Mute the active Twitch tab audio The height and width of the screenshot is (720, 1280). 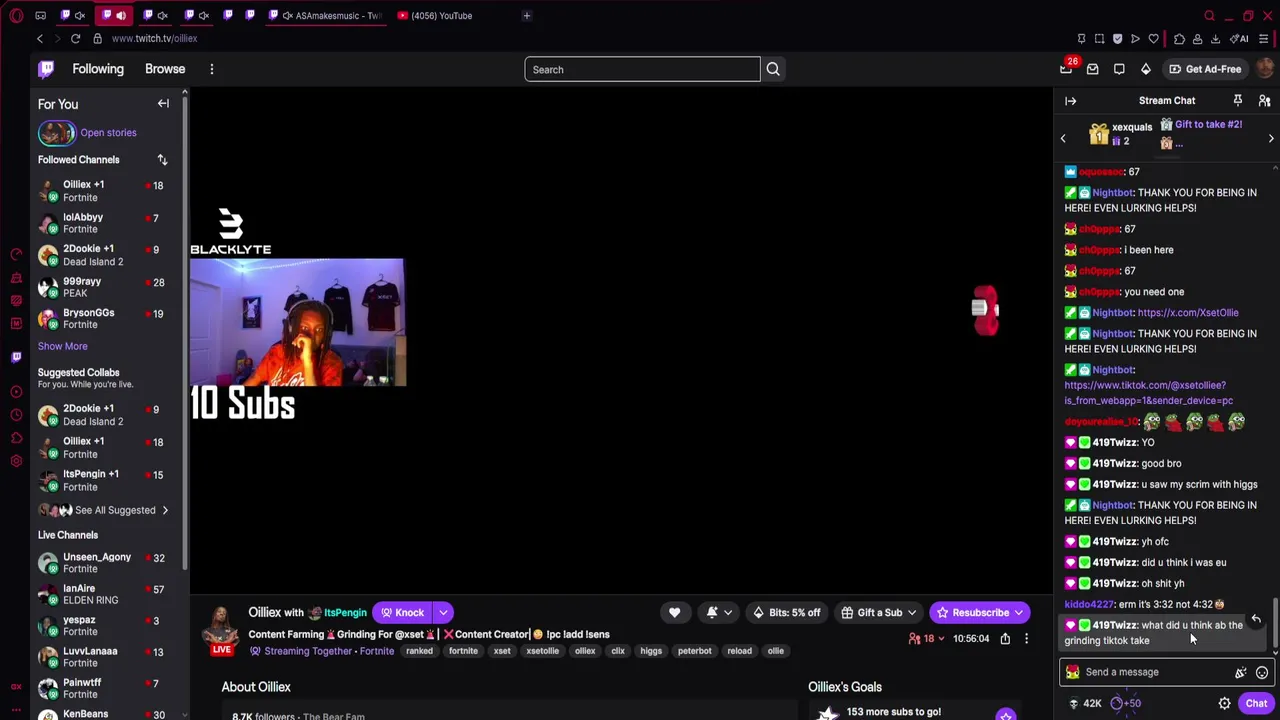pos(121,15)
